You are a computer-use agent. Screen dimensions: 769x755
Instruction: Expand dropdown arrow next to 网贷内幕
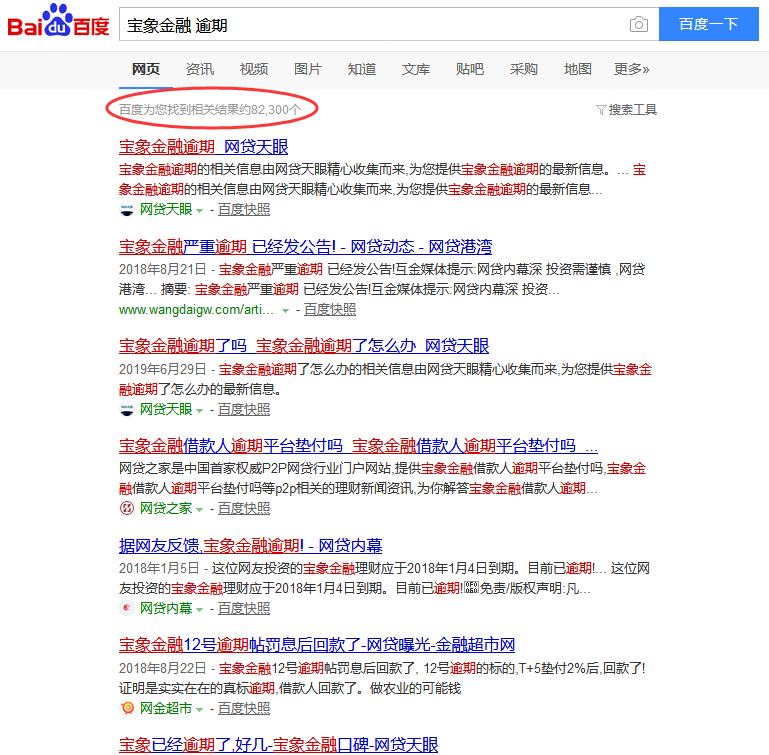click(x=200, y=610)
